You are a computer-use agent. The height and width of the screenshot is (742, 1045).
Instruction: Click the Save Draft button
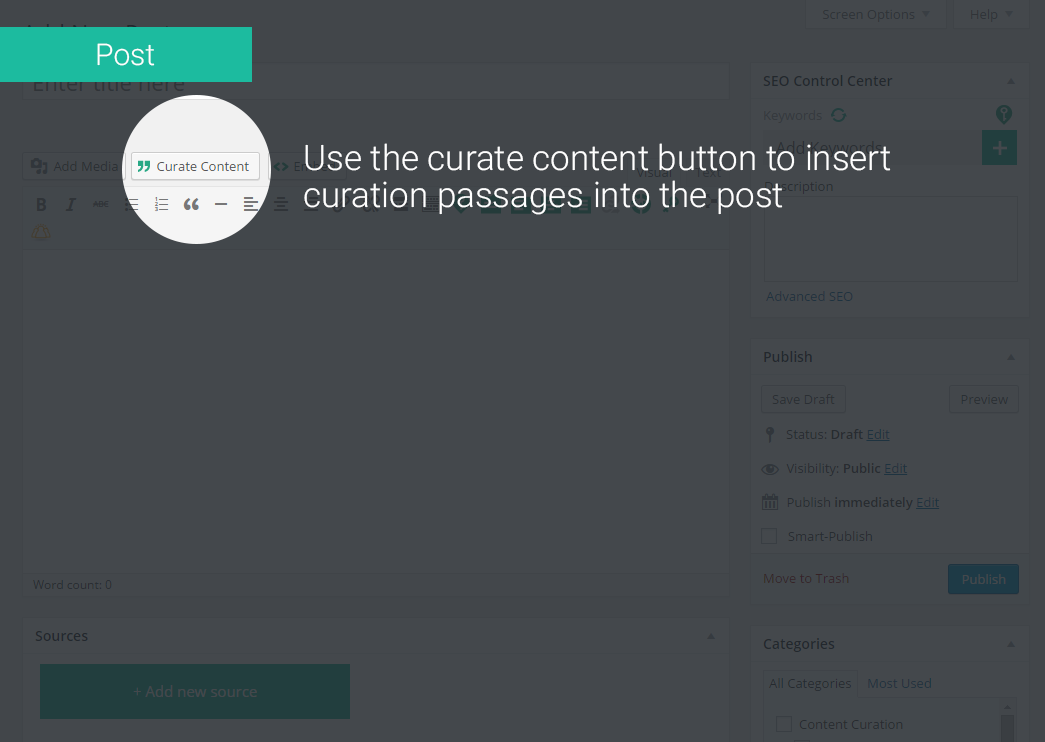point(803,399)
